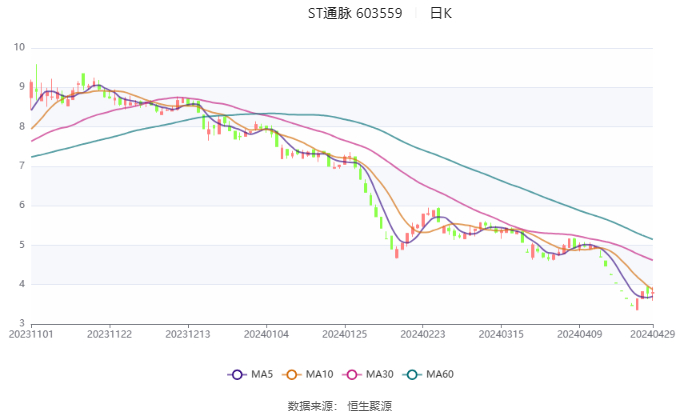Click the 20240315 date on the x-axis
The width and height of the screenshot is (680, 413).
(498, 335)
